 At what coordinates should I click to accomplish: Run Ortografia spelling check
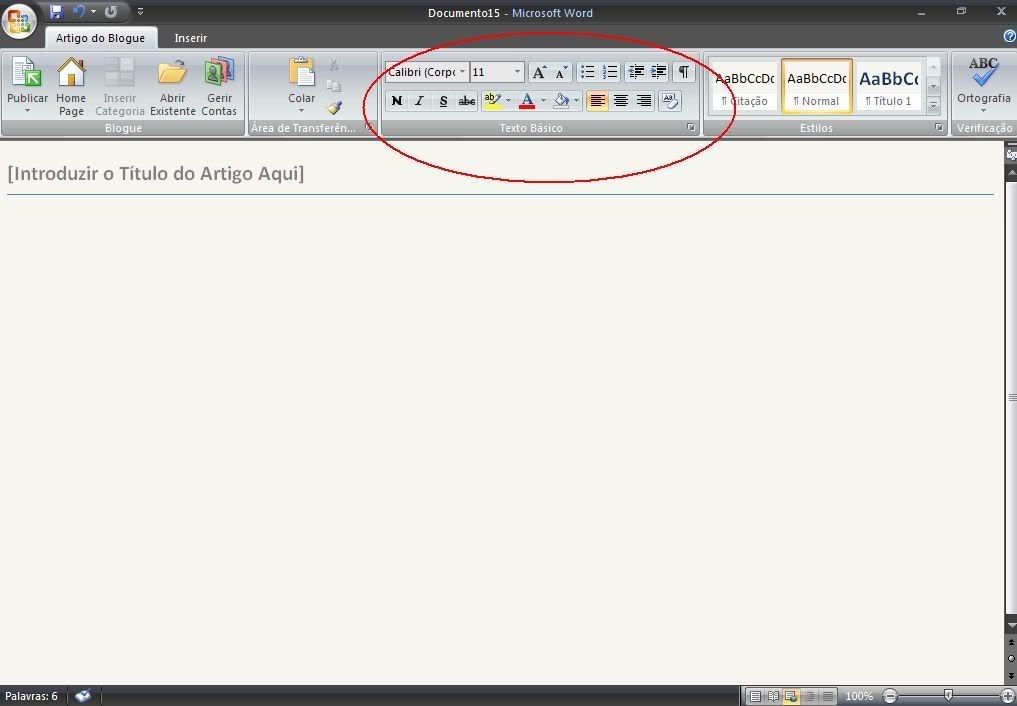pos(983,87)
